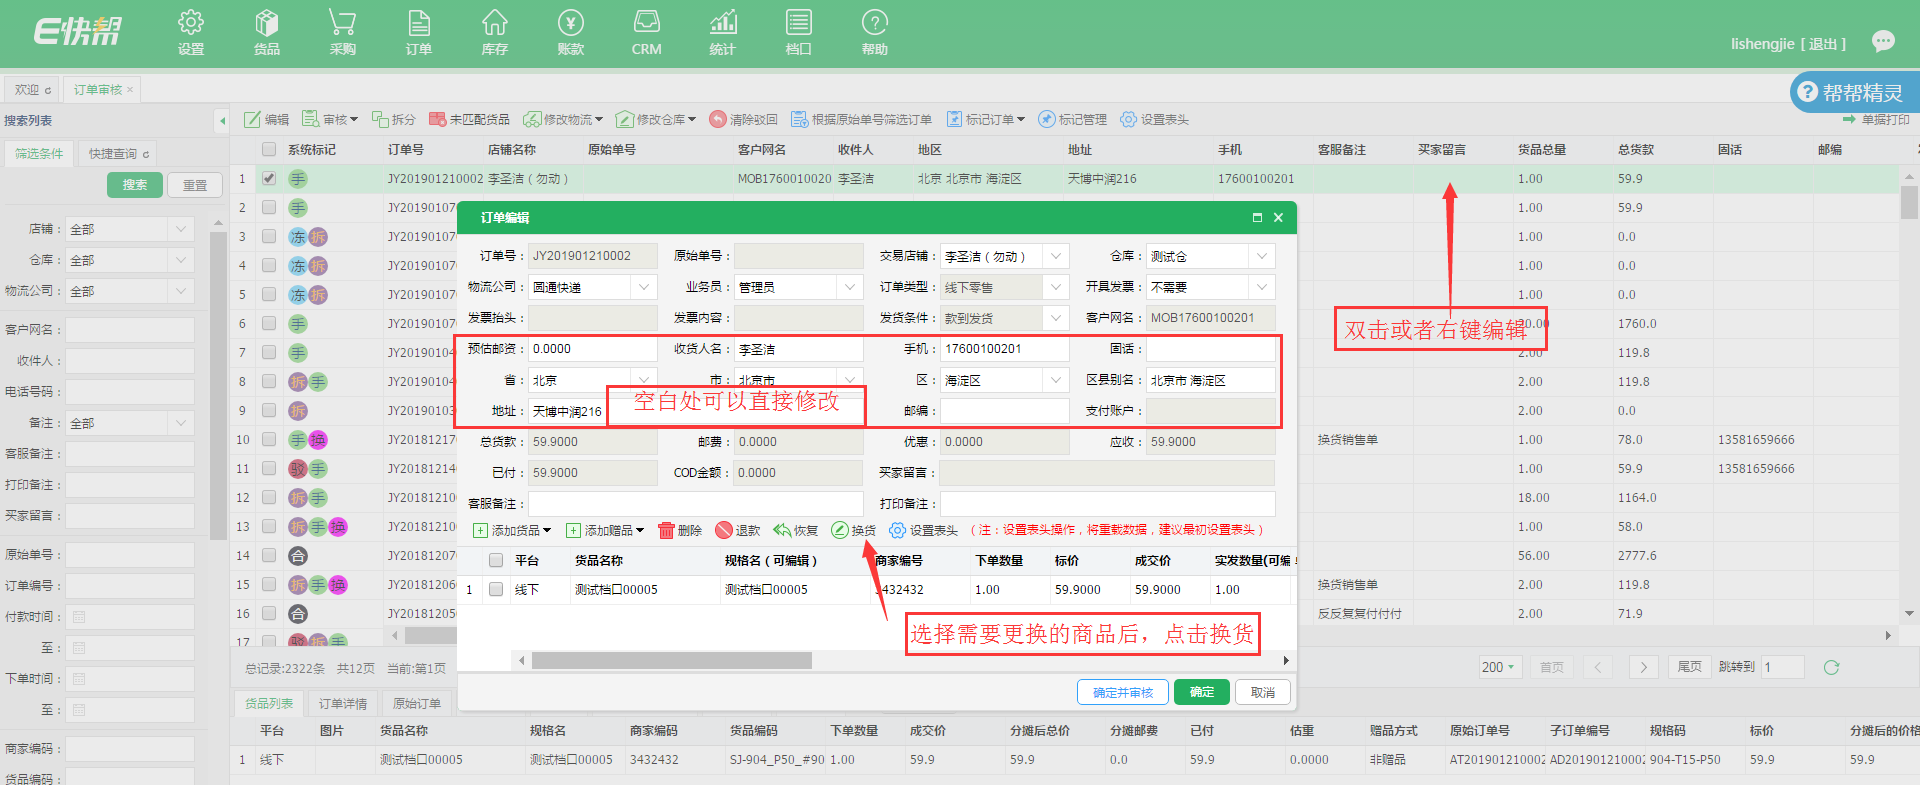Check the checkbox of order row 3
The width and height of the screenshot is (1920, 785).
click(x=268, y=236)
